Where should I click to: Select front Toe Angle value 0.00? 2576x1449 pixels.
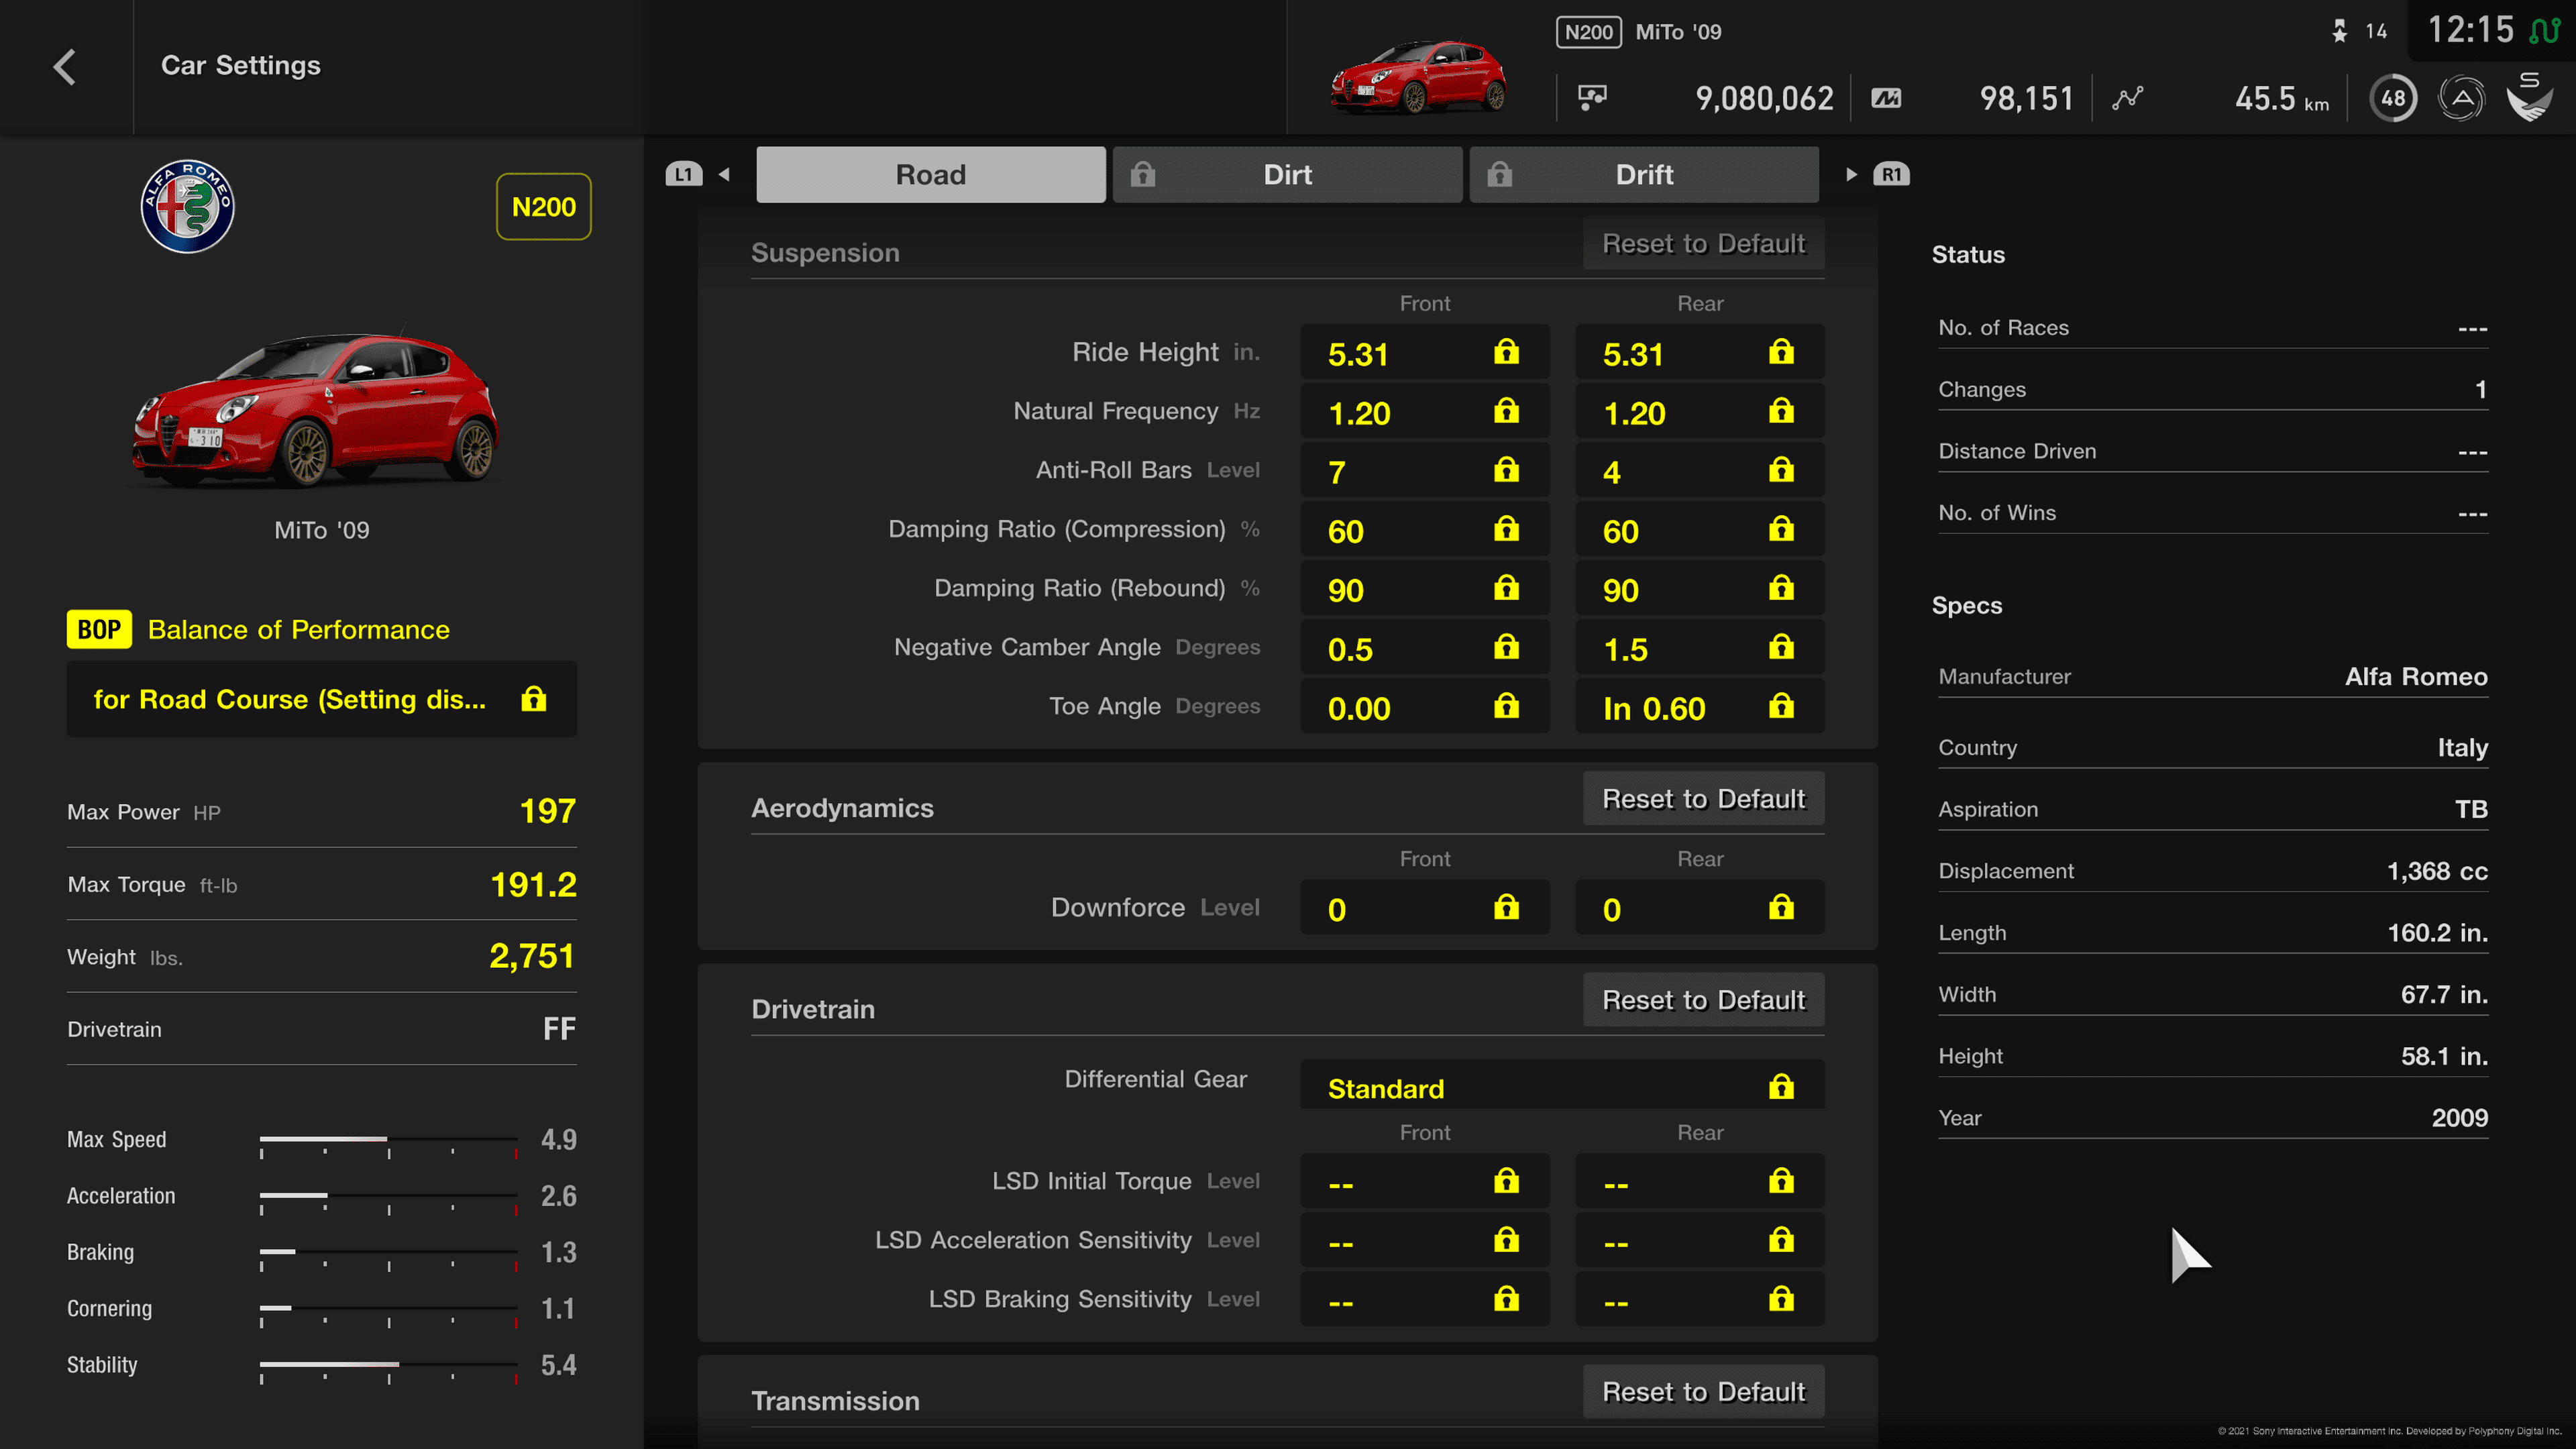(1425, 706)
